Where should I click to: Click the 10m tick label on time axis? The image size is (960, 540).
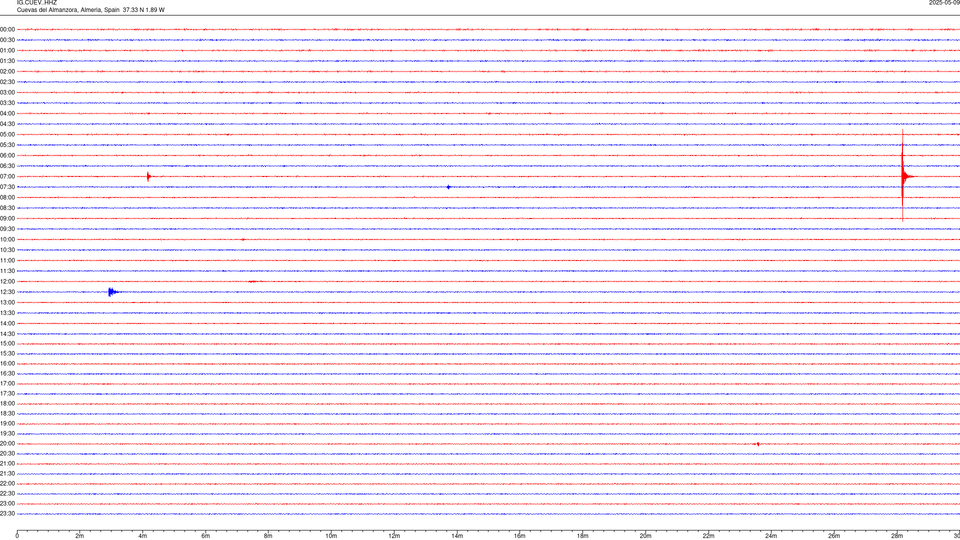pyautogui.click(x=331, y=536)
